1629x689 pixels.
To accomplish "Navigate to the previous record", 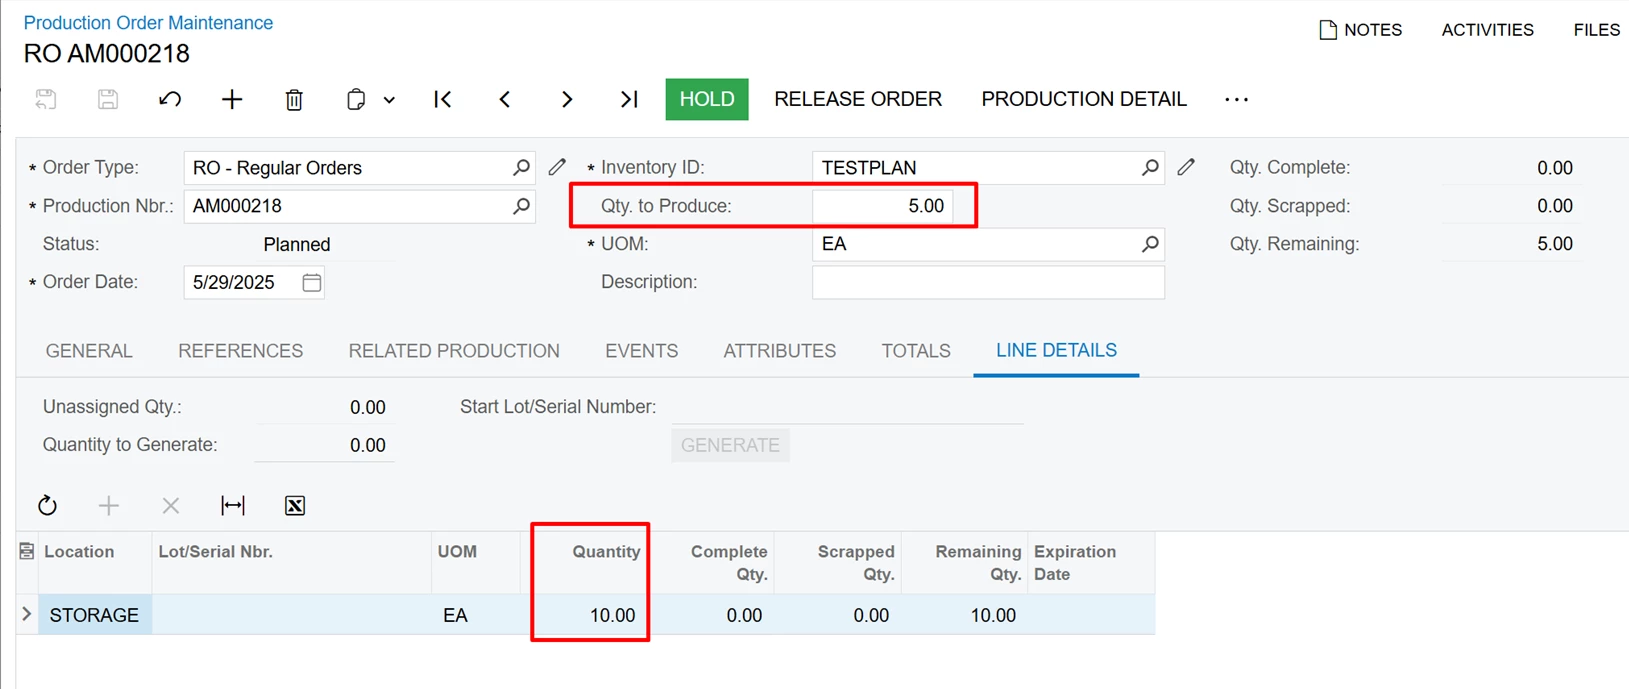I will tap(505, 99).
